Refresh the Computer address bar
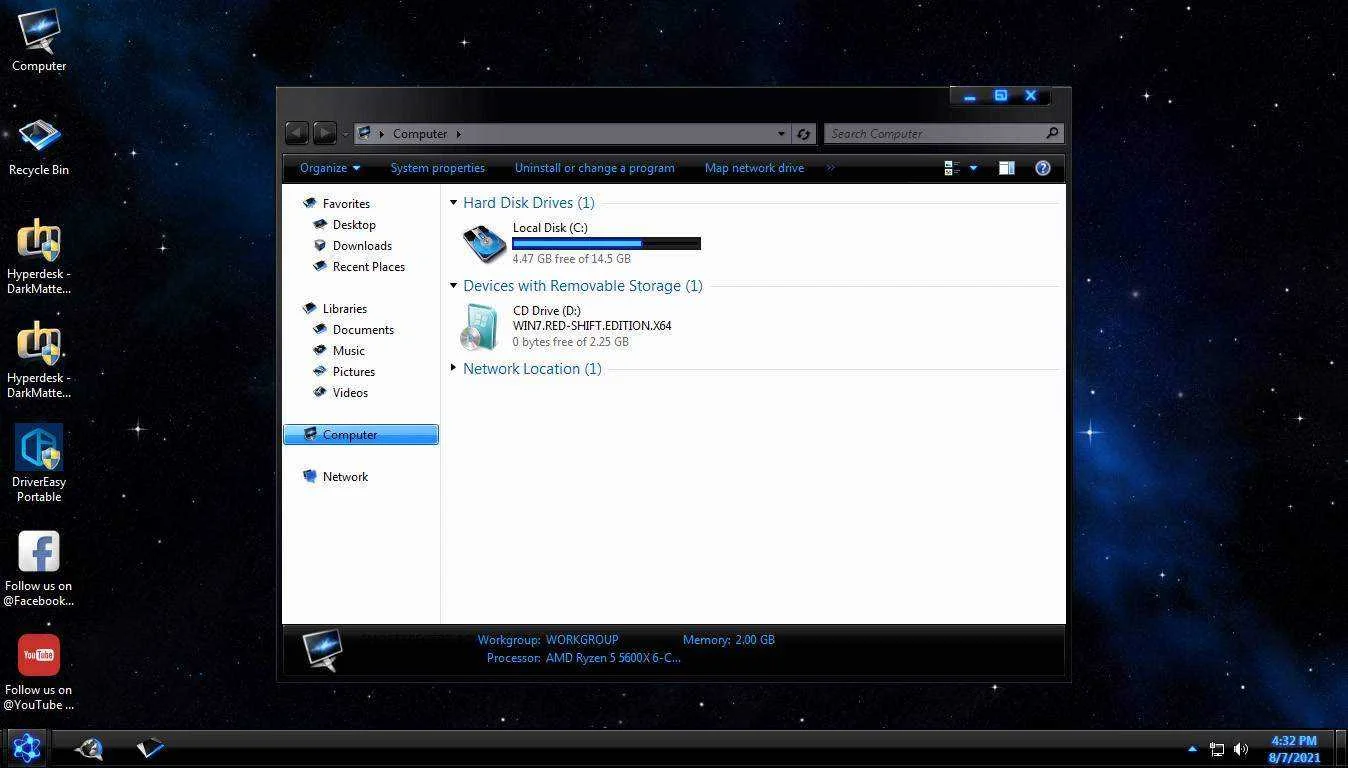1348x768 pixels. coord(803,134)
